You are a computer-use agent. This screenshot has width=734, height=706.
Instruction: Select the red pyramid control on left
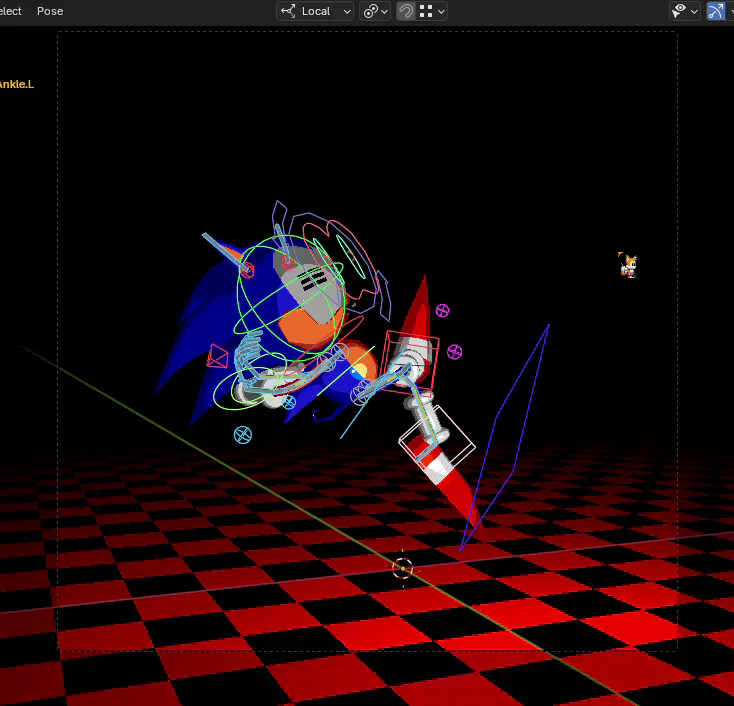pos(217,357)
